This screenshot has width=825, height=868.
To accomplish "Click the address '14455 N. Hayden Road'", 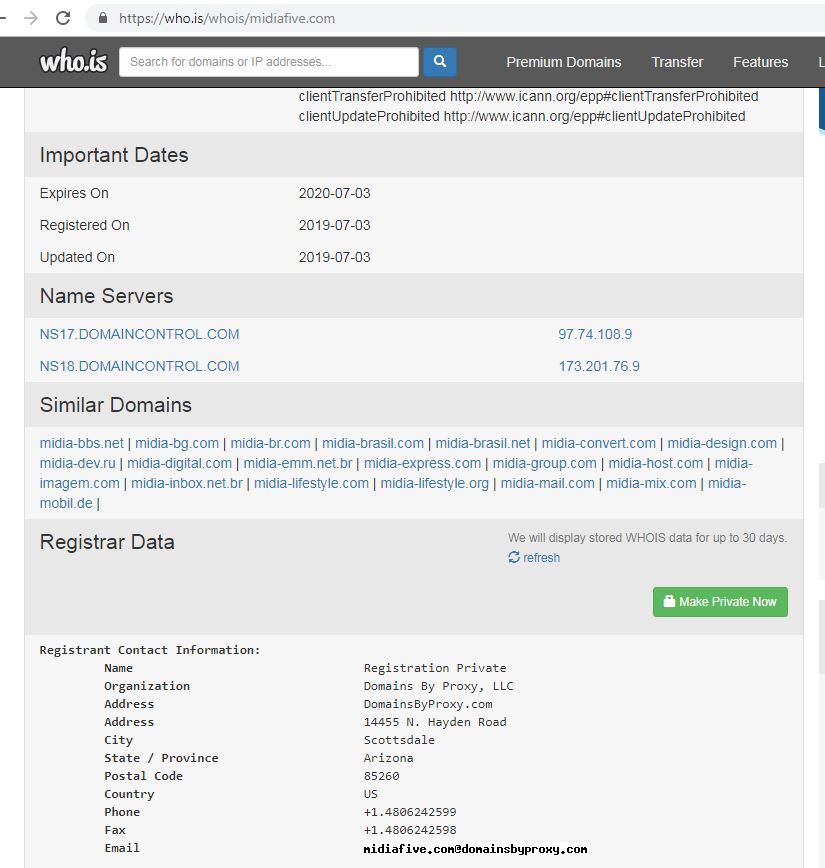I will 435,722.
